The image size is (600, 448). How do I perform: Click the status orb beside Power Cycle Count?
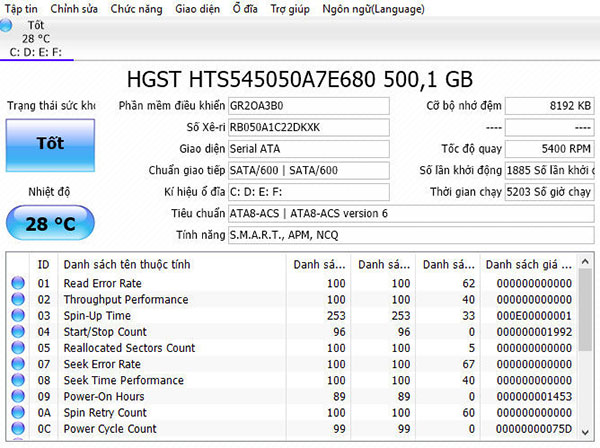tap(17, 429)
